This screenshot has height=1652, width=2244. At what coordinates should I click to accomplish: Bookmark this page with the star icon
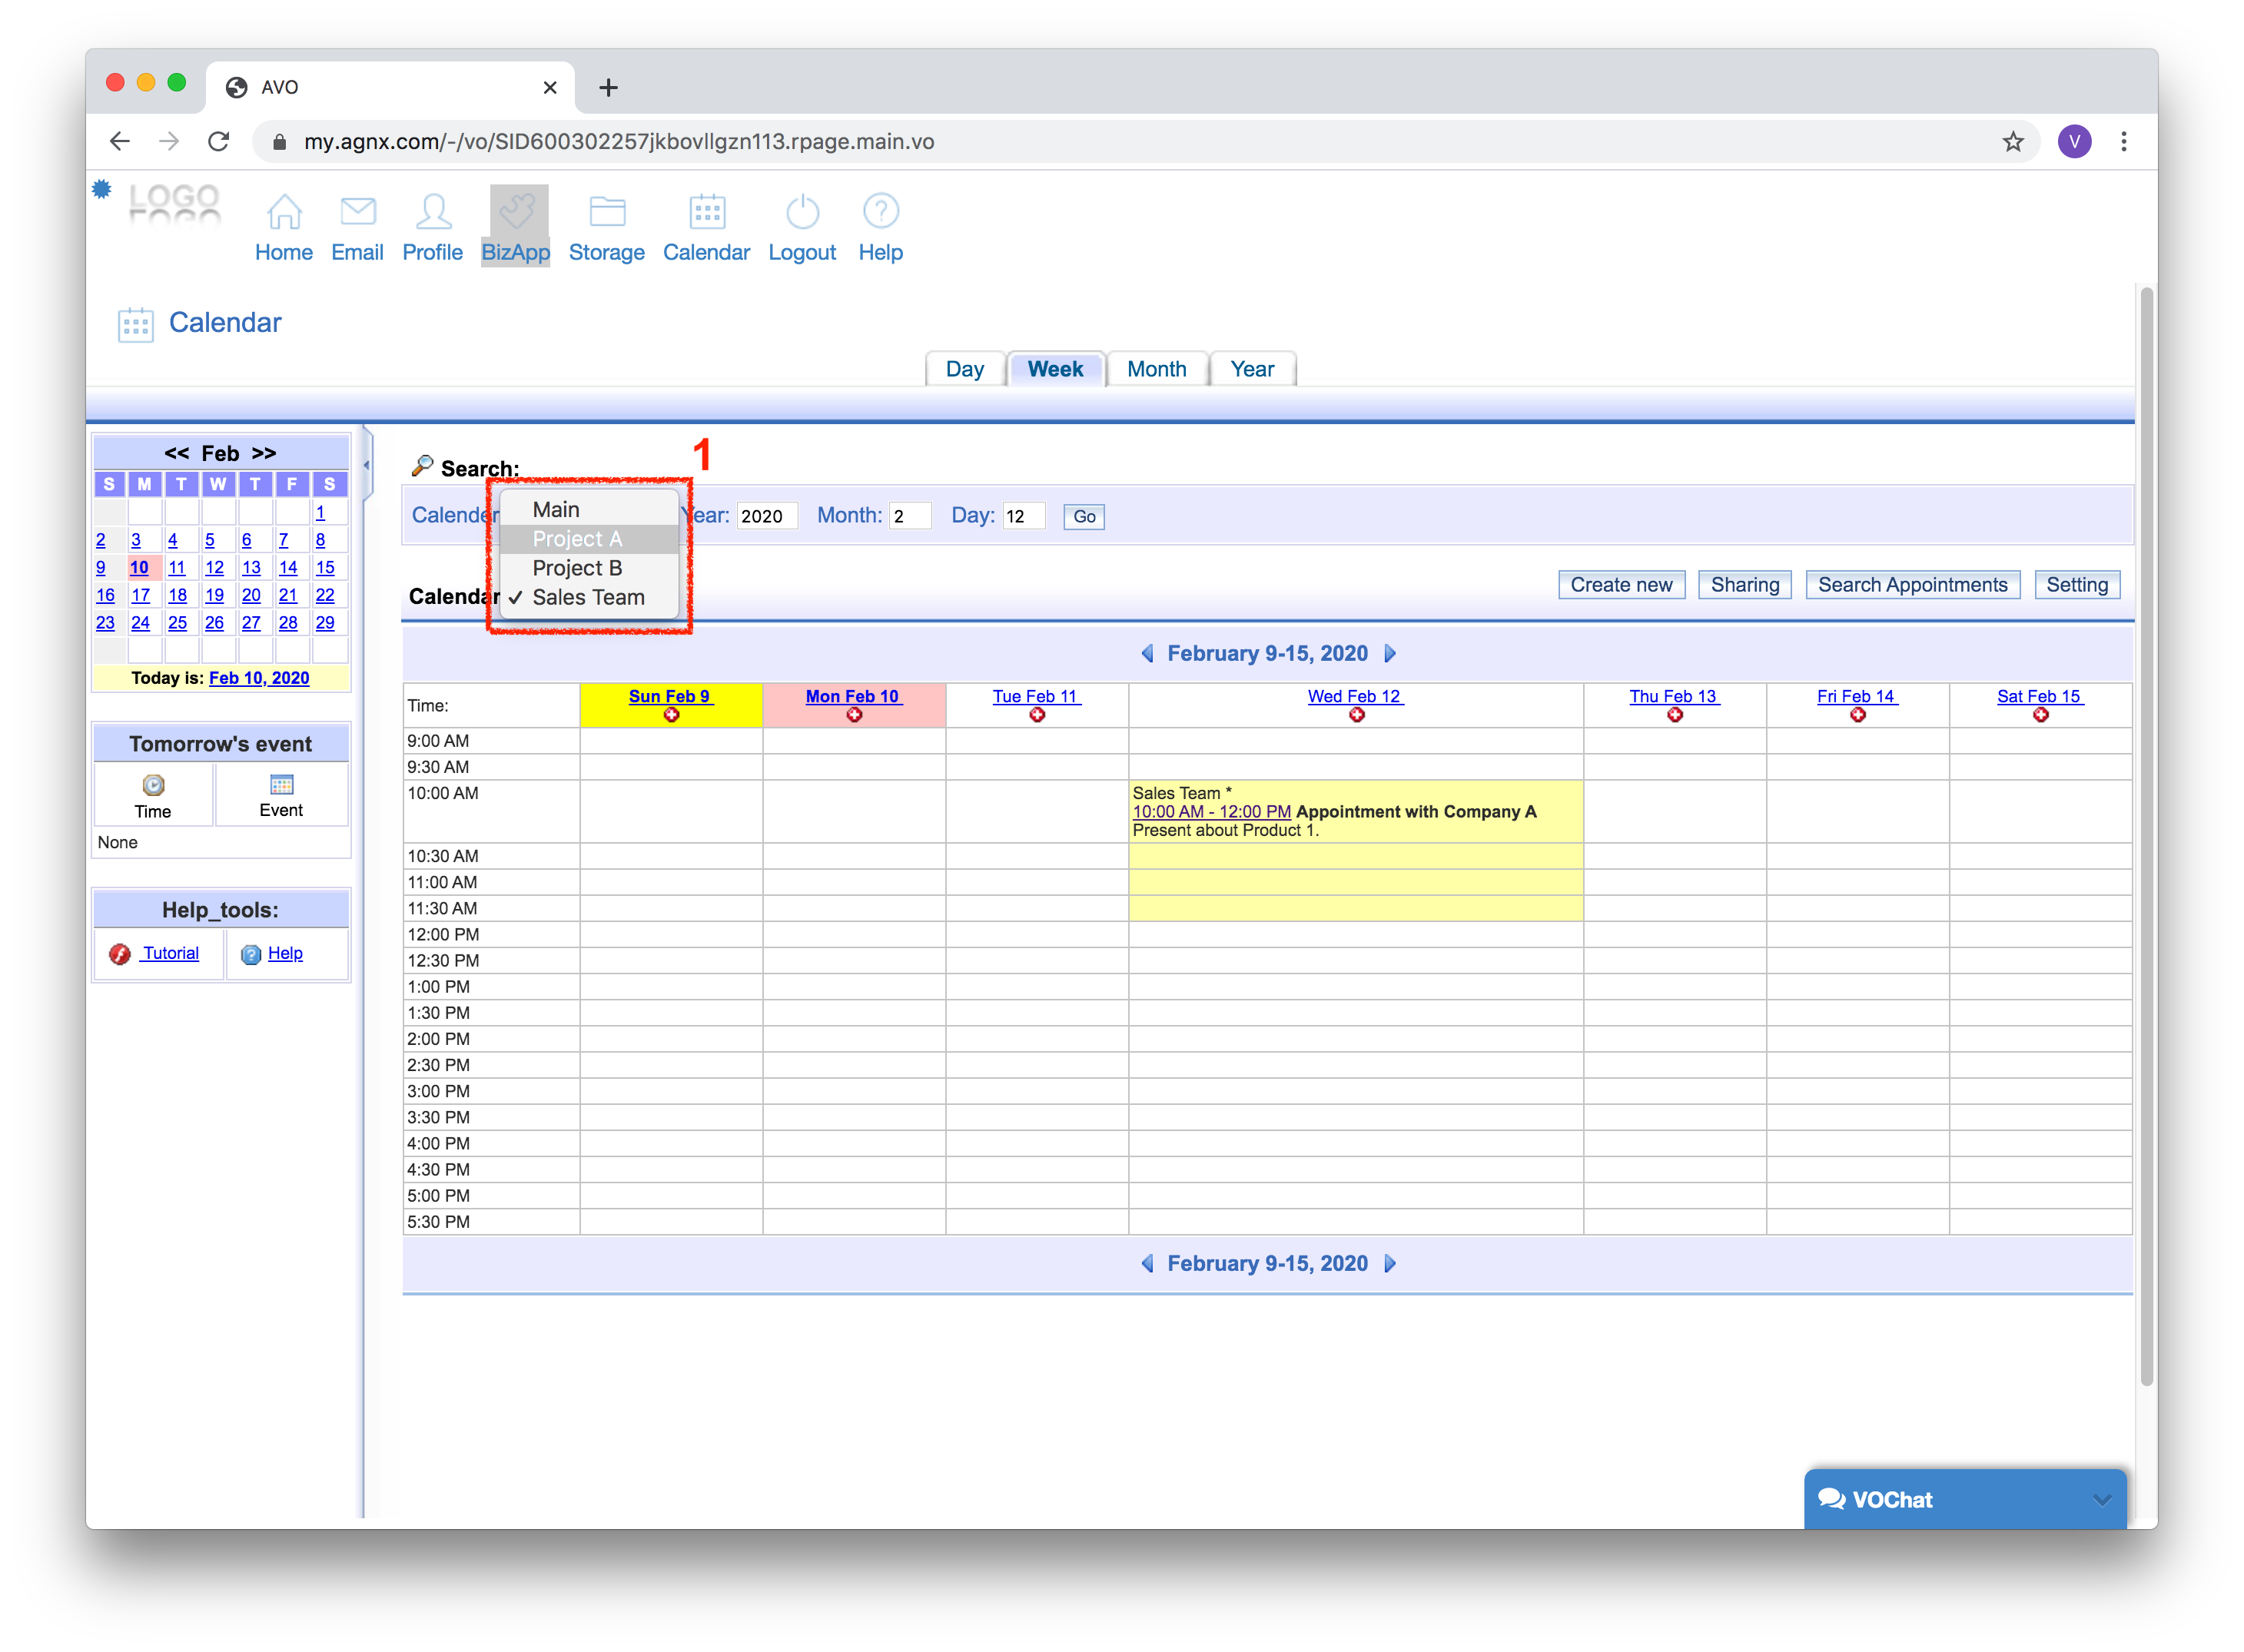point(2012,142)
